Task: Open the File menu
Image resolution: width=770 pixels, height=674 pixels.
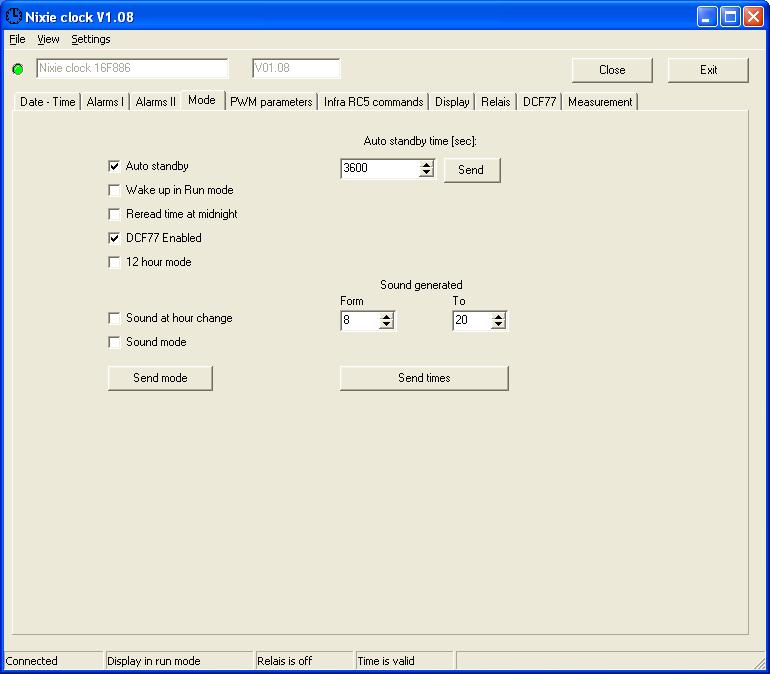Action: 17,39
